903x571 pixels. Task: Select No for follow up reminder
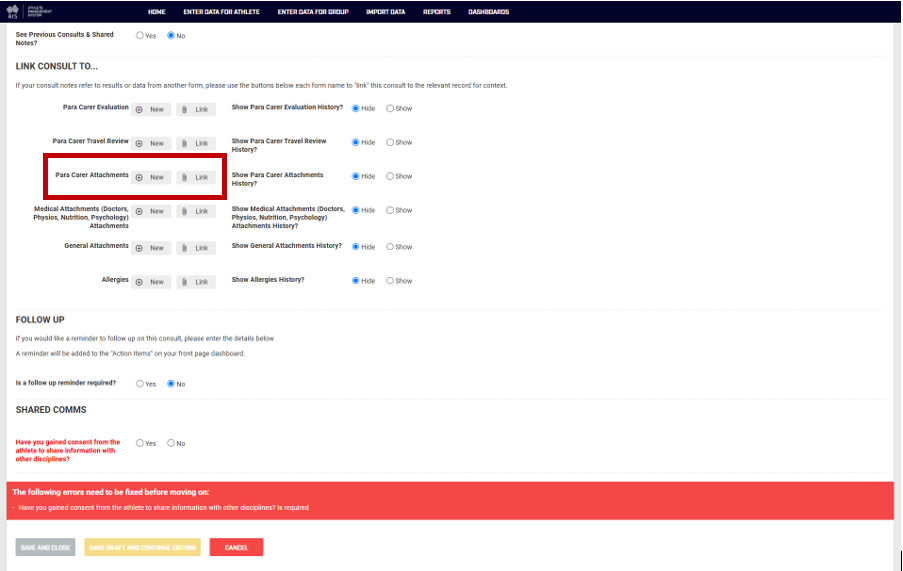(170, 384)
